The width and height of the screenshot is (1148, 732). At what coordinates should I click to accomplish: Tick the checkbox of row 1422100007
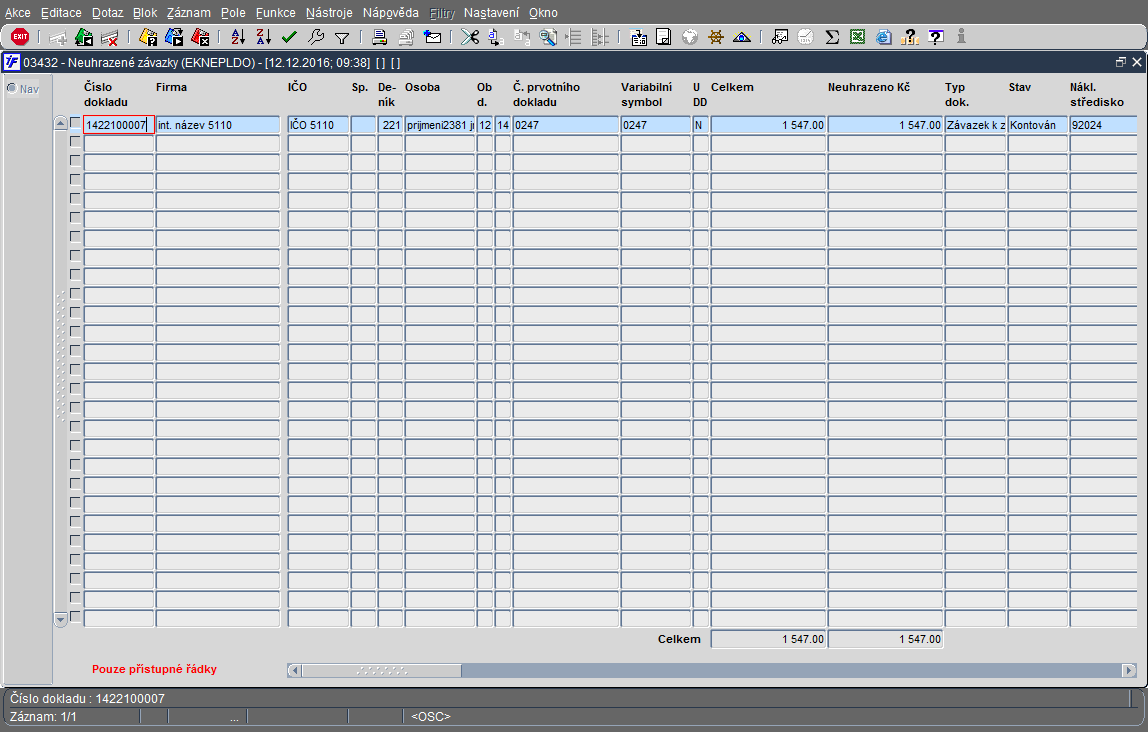(75, 123)
